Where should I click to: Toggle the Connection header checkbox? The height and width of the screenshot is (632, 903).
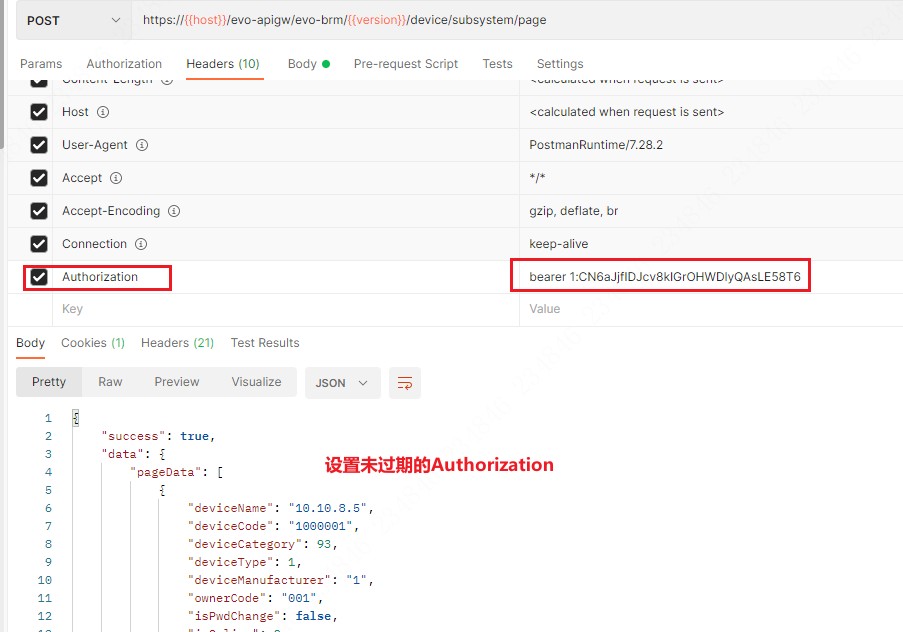pyautogui.click(x=39, y=244)
